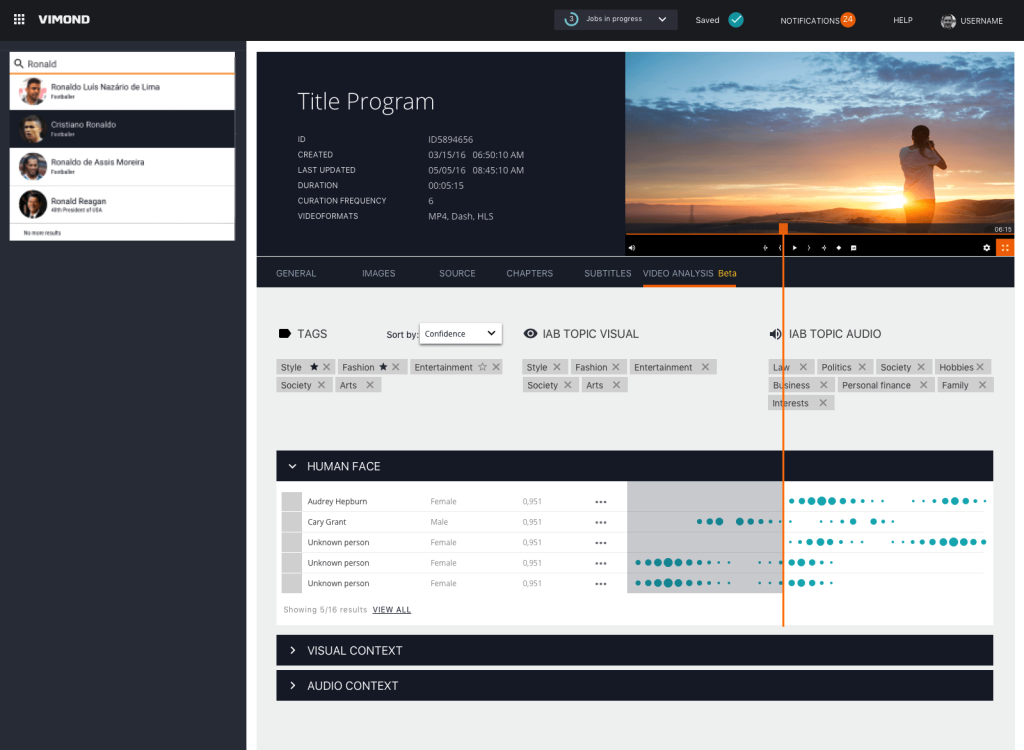Open the Help link
This screenshot has width=1024, height=750.
[903, 20]
